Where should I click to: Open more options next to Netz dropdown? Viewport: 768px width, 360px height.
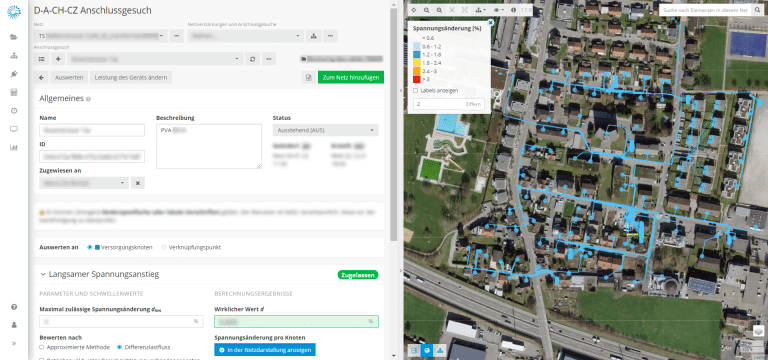click(x=177, y=36)
